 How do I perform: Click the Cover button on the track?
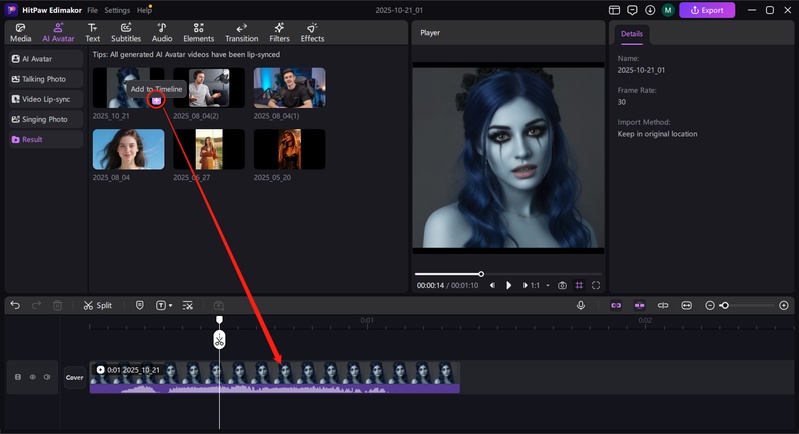75,377
